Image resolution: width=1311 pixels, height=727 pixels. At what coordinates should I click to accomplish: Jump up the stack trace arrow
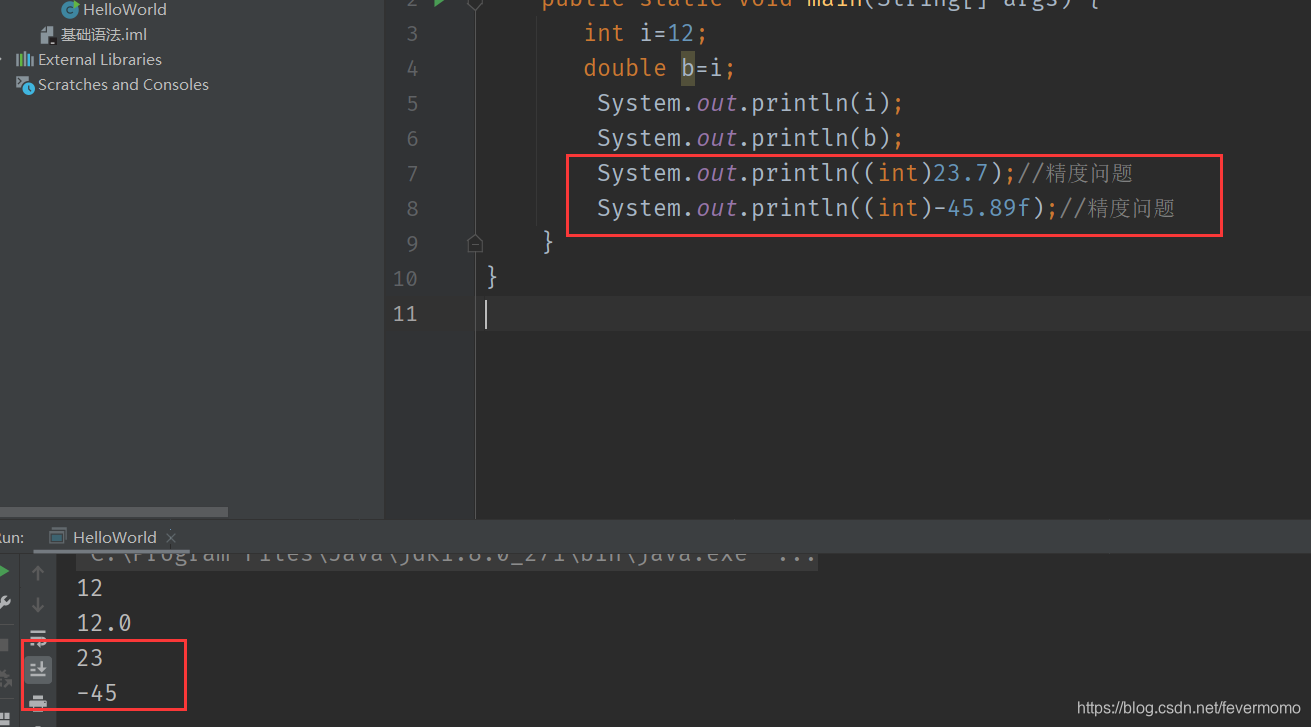[x=38, y=573]
